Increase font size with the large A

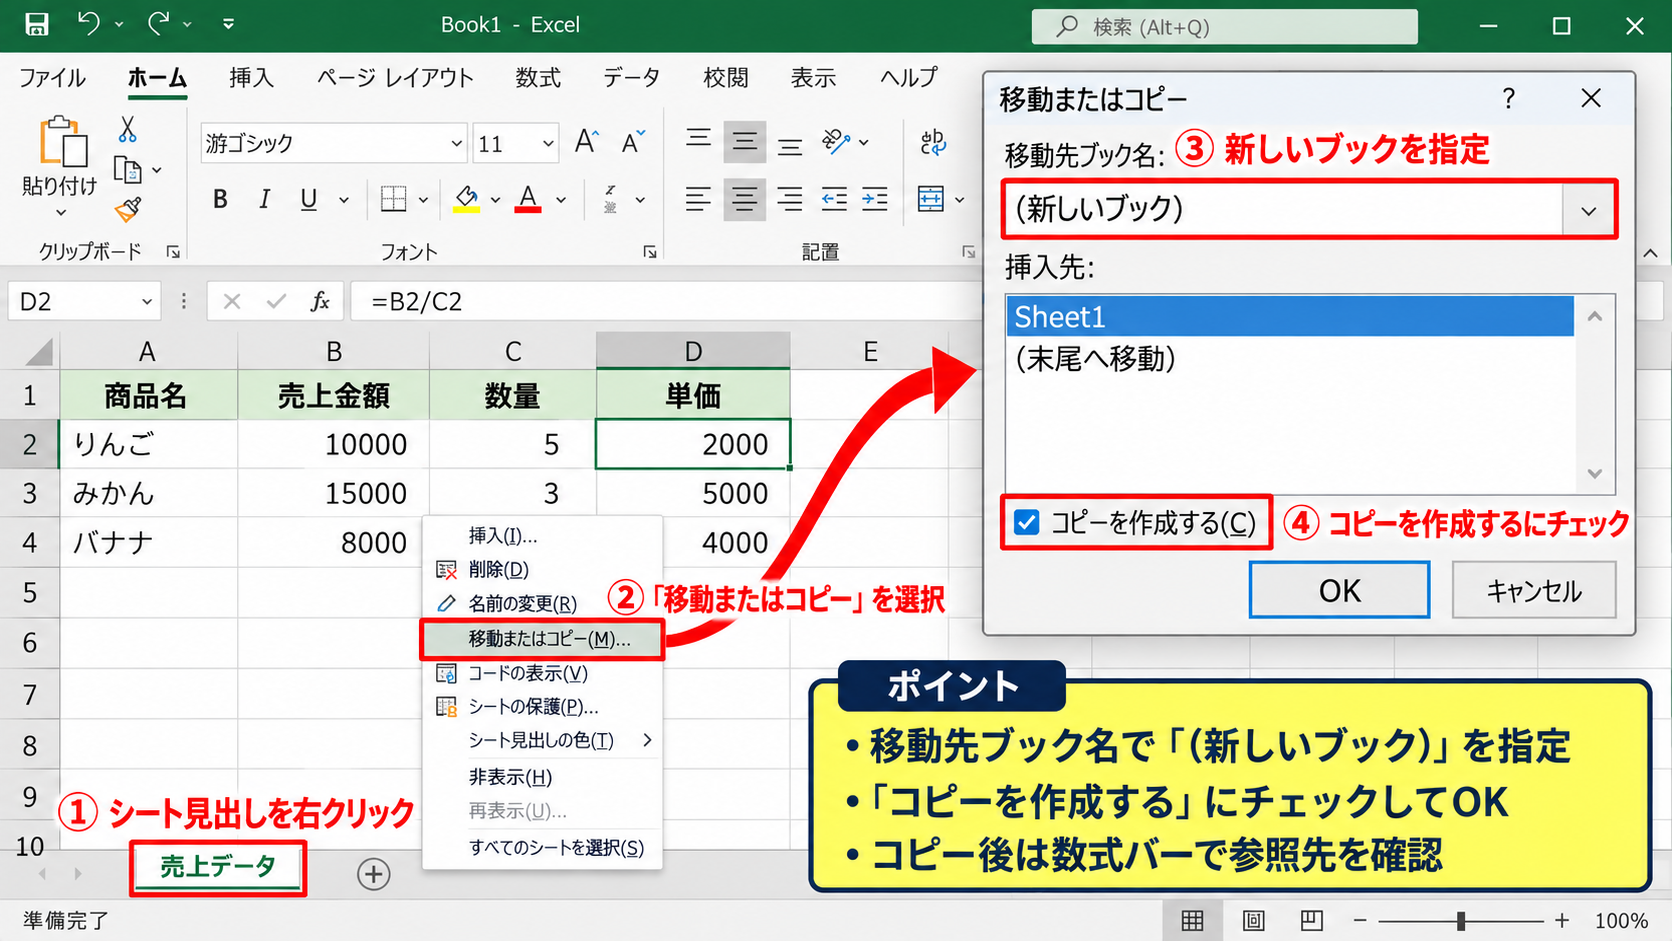coord(587,142)
